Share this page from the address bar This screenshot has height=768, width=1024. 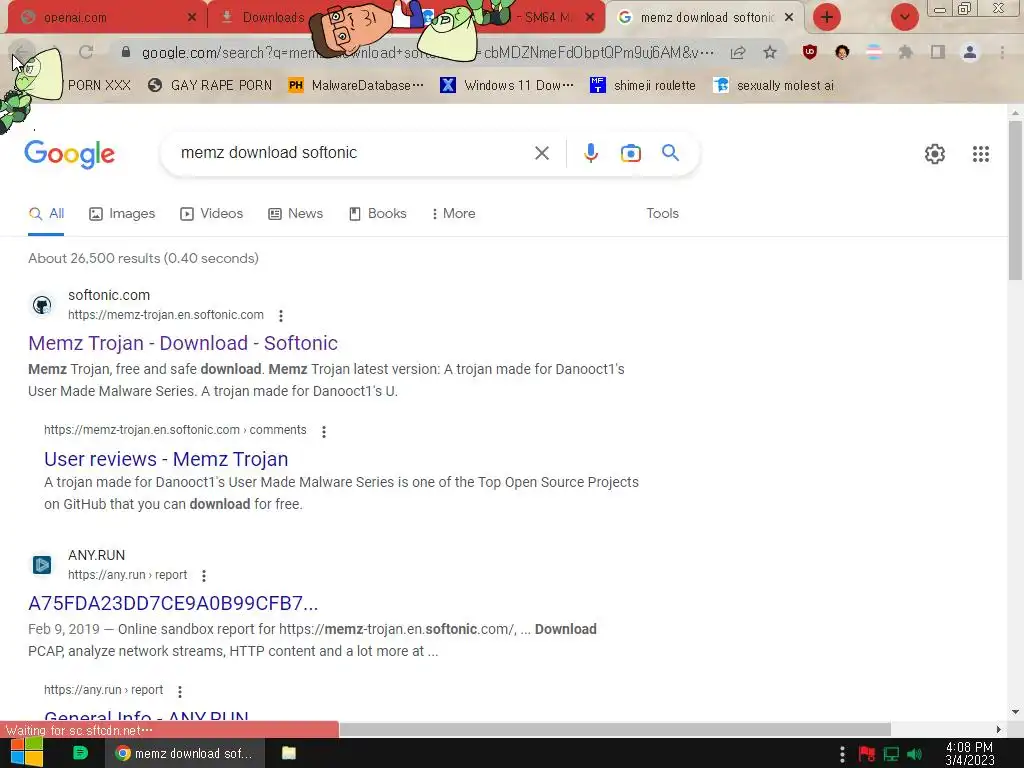click(738, 52)
